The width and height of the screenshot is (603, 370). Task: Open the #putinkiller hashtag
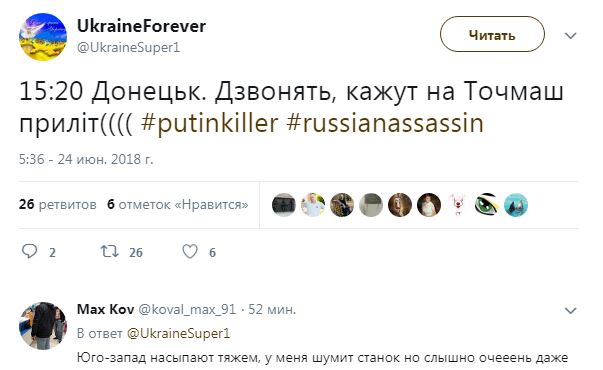210,123
